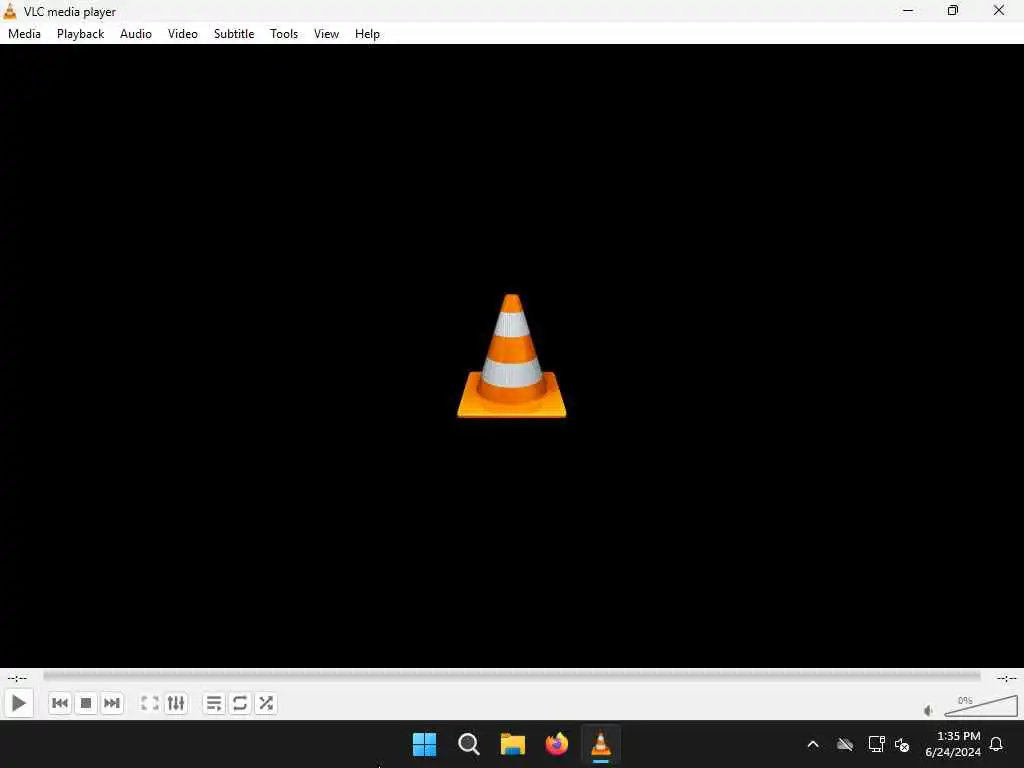Restore down the VLC window
The height and width of the screenshot is (768, 1024).
(953, 10)
